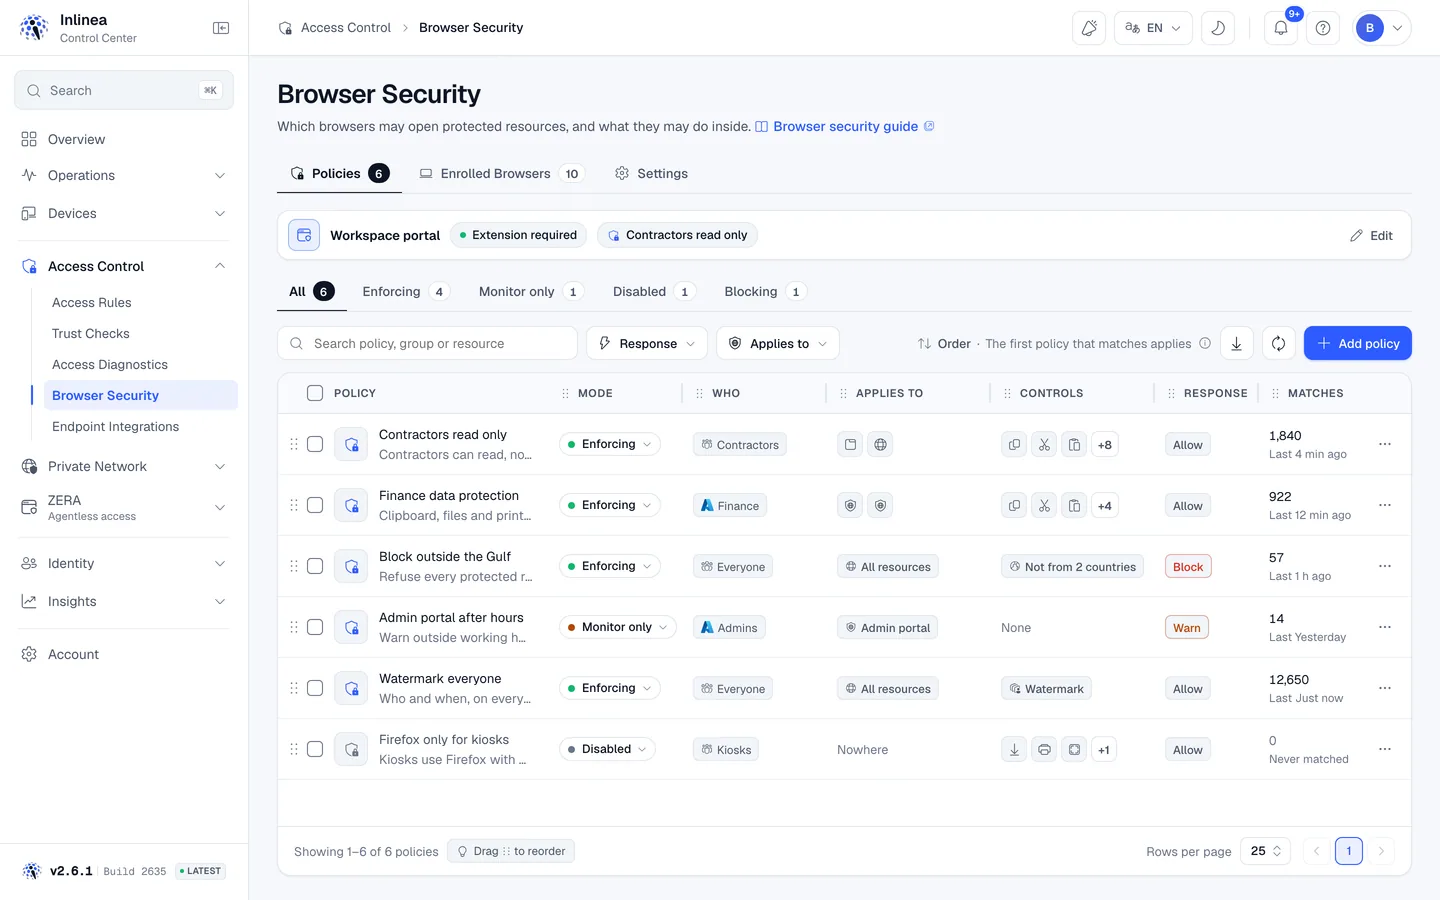Open more actions for Firefox only for kiosks
Screen dimensions: 1440x900
[1385, 749]
